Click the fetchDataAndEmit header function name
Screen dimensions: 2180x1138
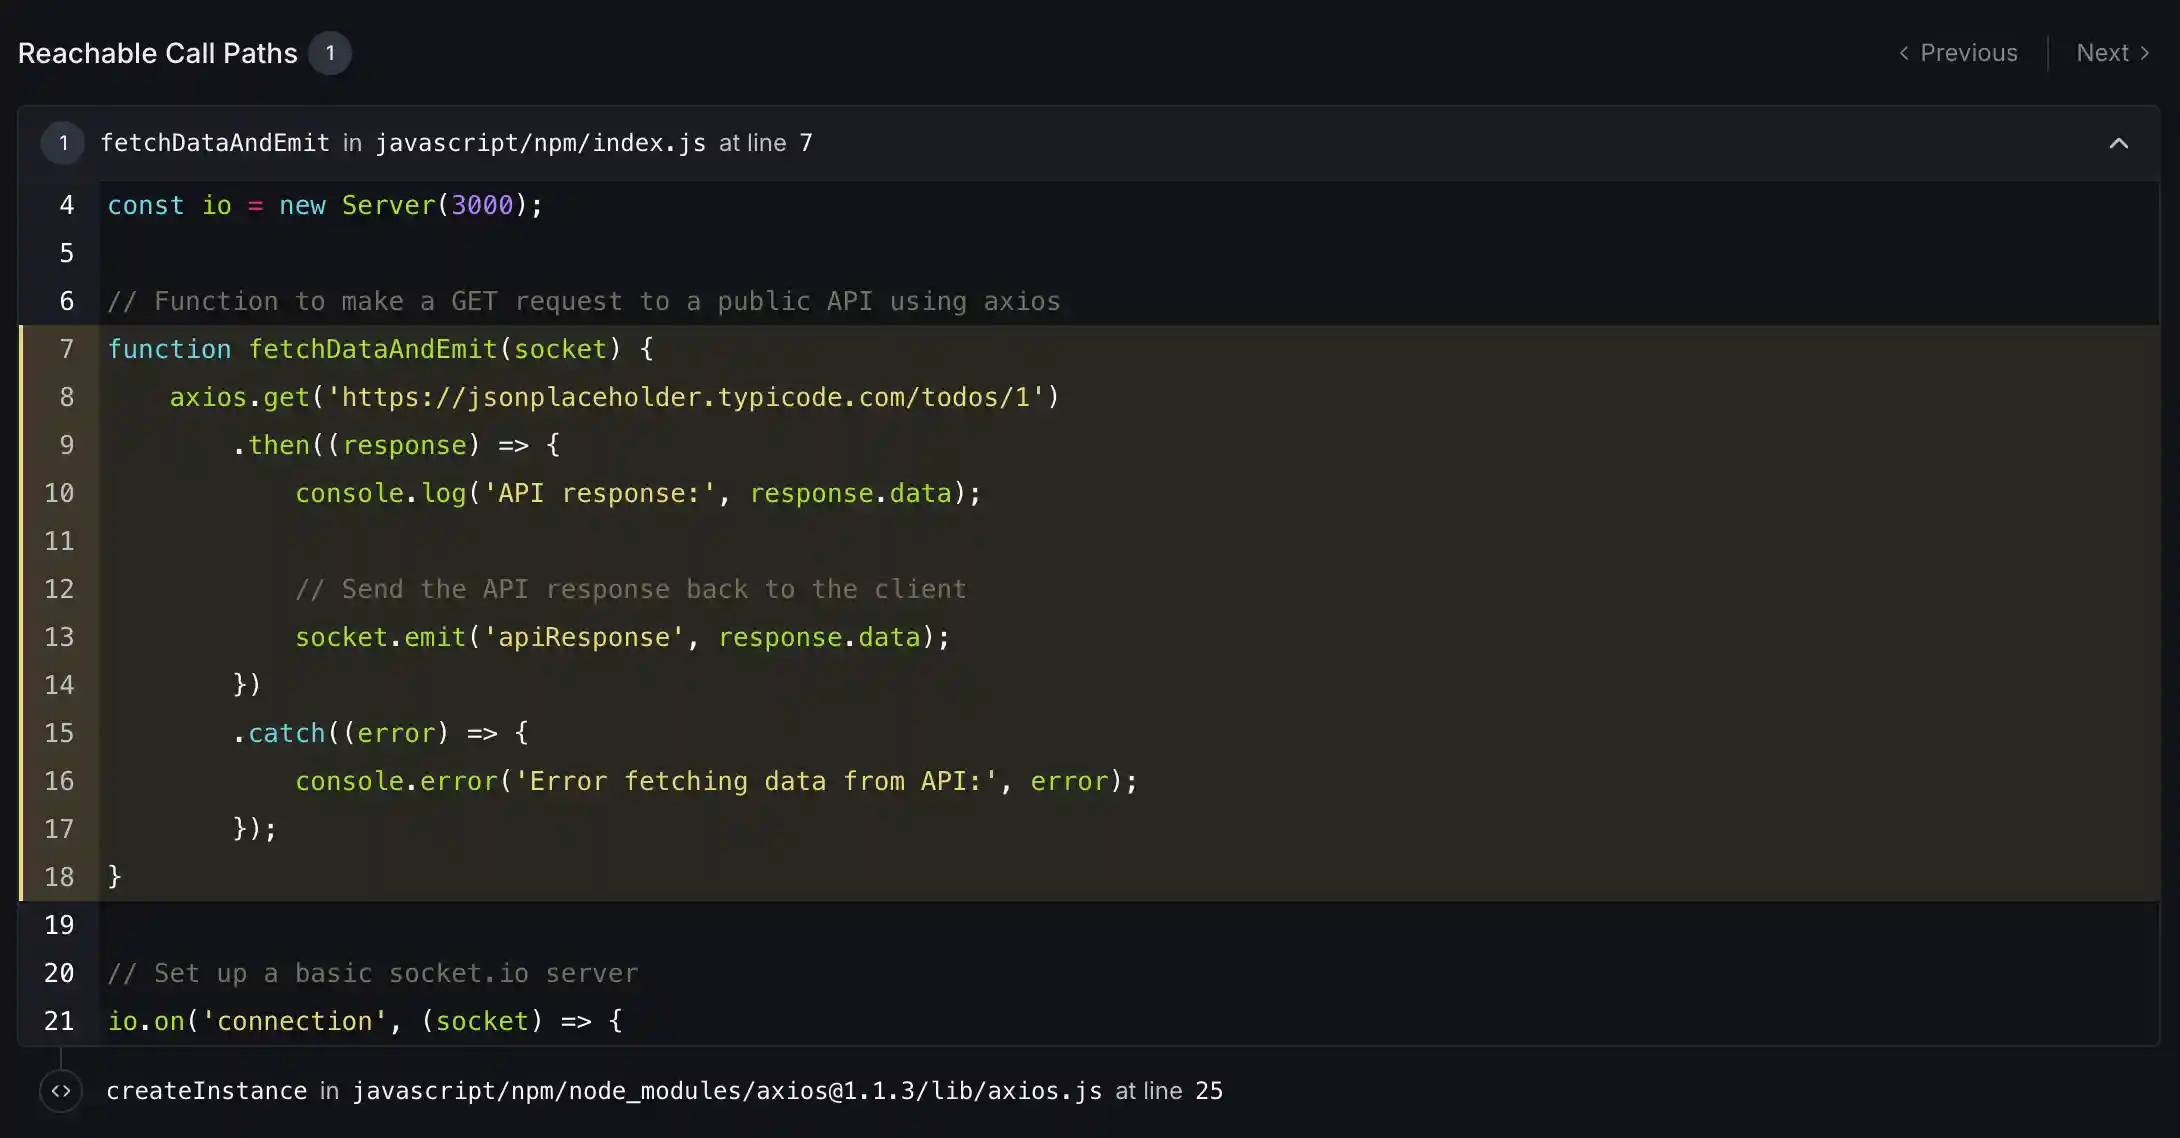[215, 143]
